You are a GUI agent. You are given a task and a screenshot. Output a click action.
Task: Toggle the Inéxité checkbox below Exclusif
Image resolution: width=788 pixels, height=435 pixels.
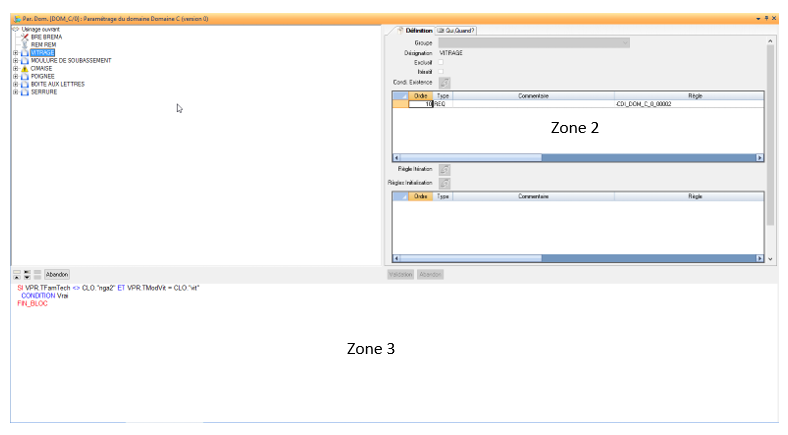441,71
